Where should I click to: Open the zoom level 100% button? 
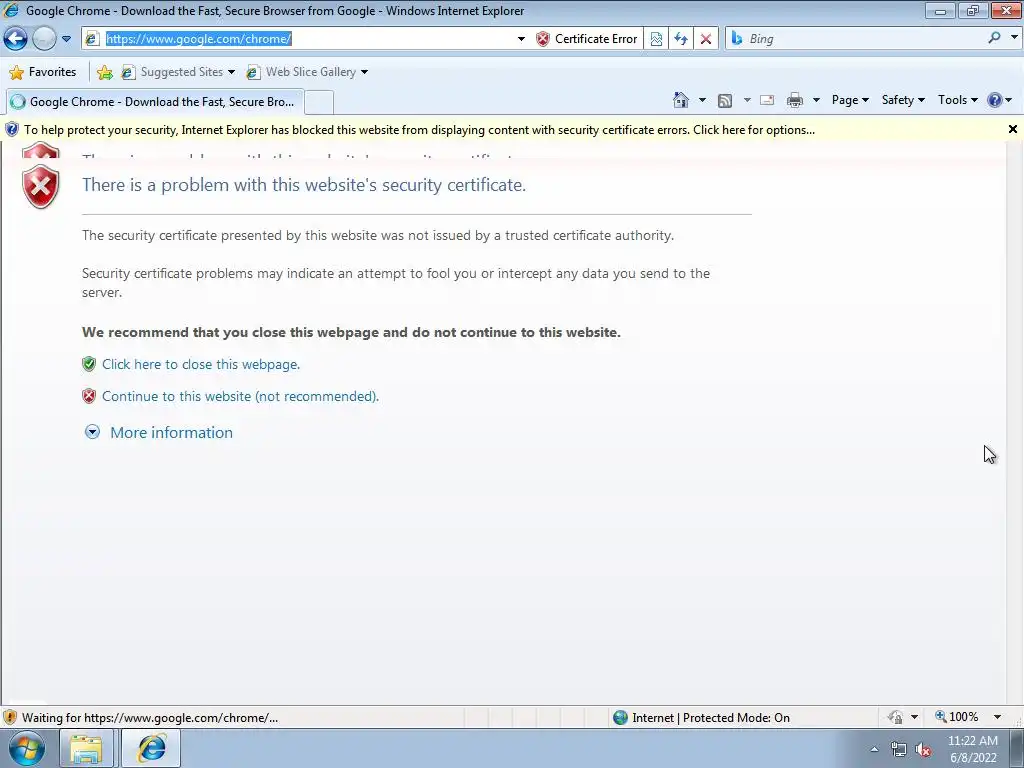coord(957,717)
